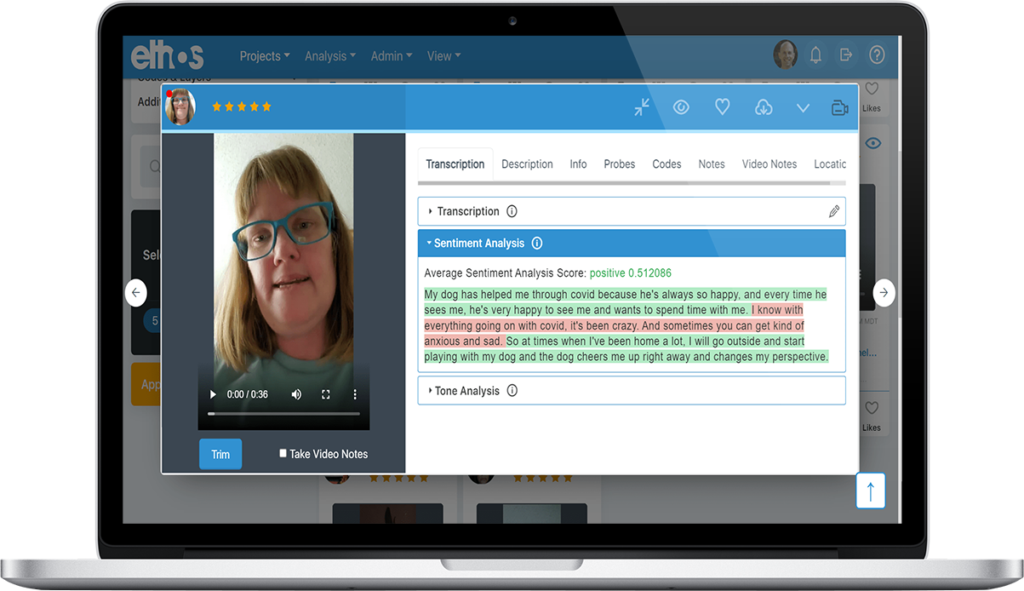Viewport: 1024px width, 591px height.
Task: Collapse the Sentiment Analysis section
Action: click(632, 243)
